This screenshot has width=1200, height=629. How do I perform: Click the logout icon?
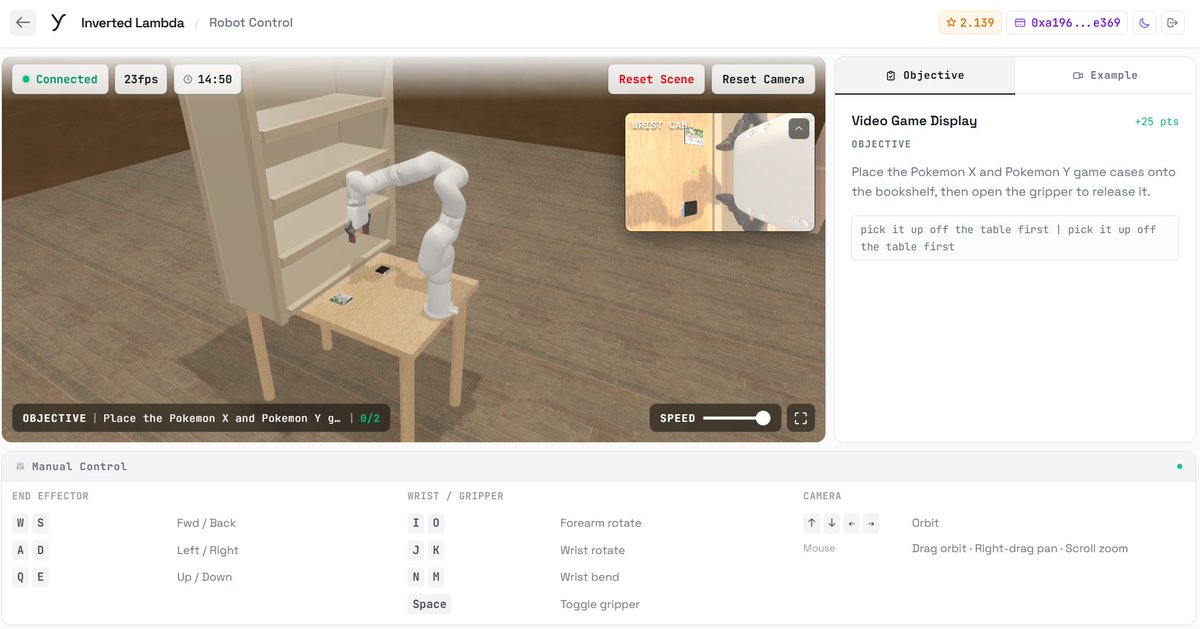pyautogui.click(x=1174, y=23)
